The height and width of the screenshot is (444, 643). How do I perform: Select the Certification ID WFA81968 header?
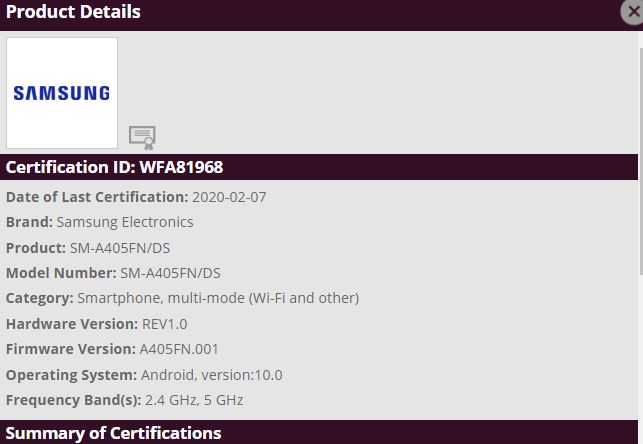click(x=114, y=167)
